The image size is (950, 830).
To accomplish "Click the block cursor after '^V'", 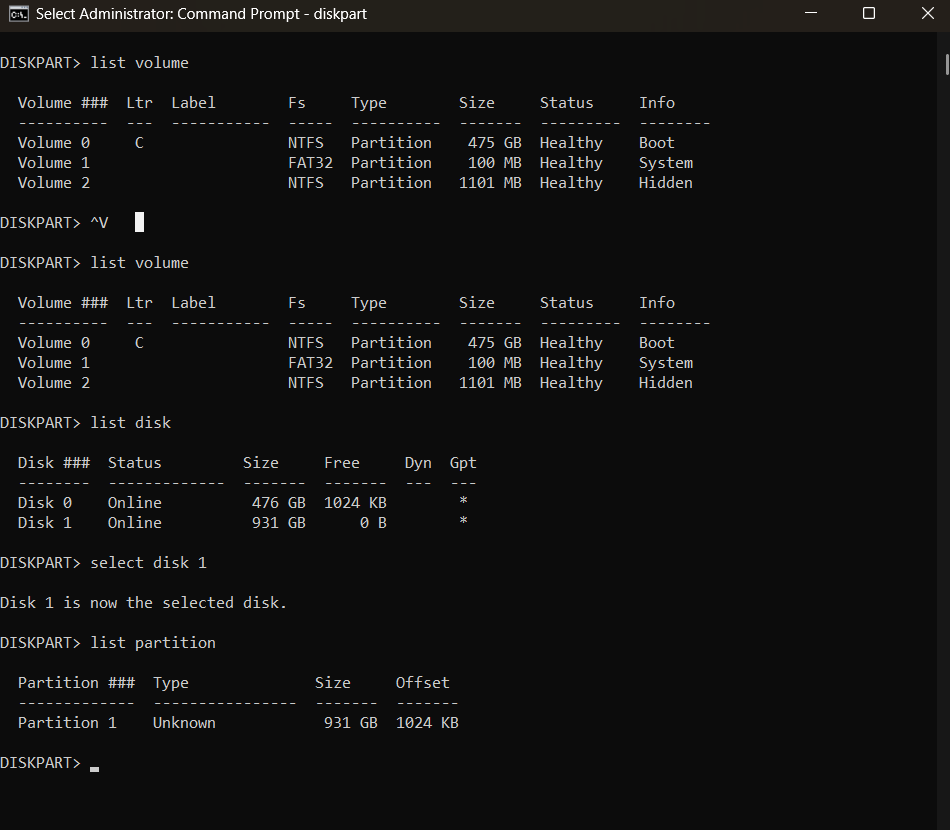I will [x=139, y=222].
